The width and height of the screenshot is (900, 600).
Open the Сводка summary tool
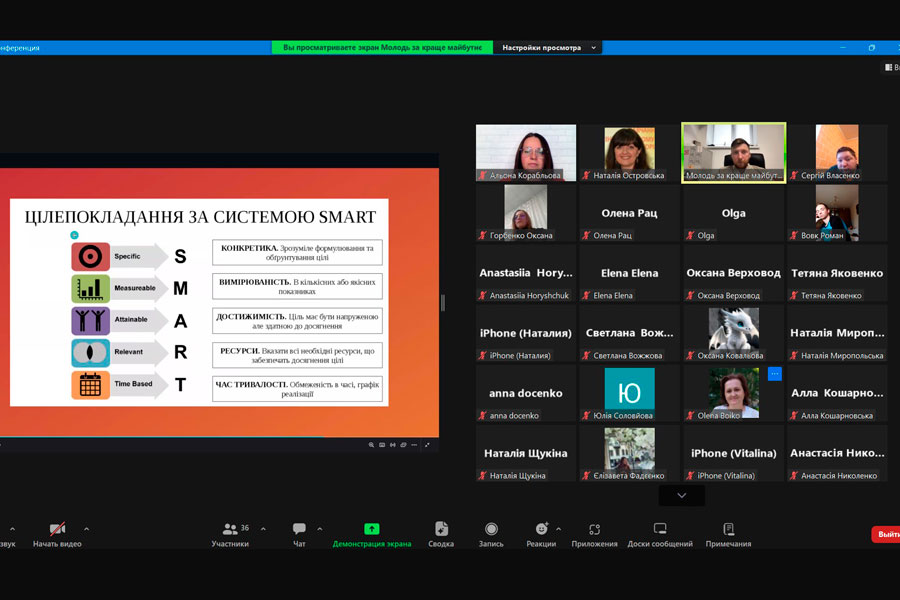click(441, 533)
